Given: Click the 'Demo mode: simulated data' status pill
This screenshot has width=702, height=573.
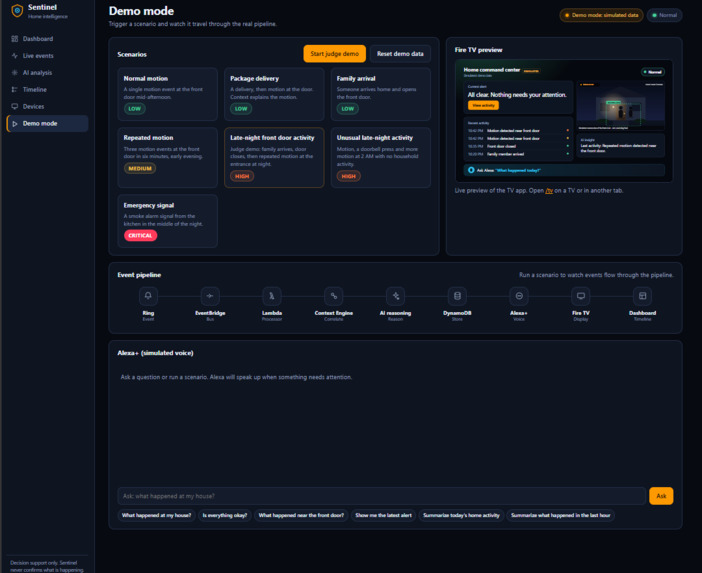Looking at the screenshot, I should point(601,15).
